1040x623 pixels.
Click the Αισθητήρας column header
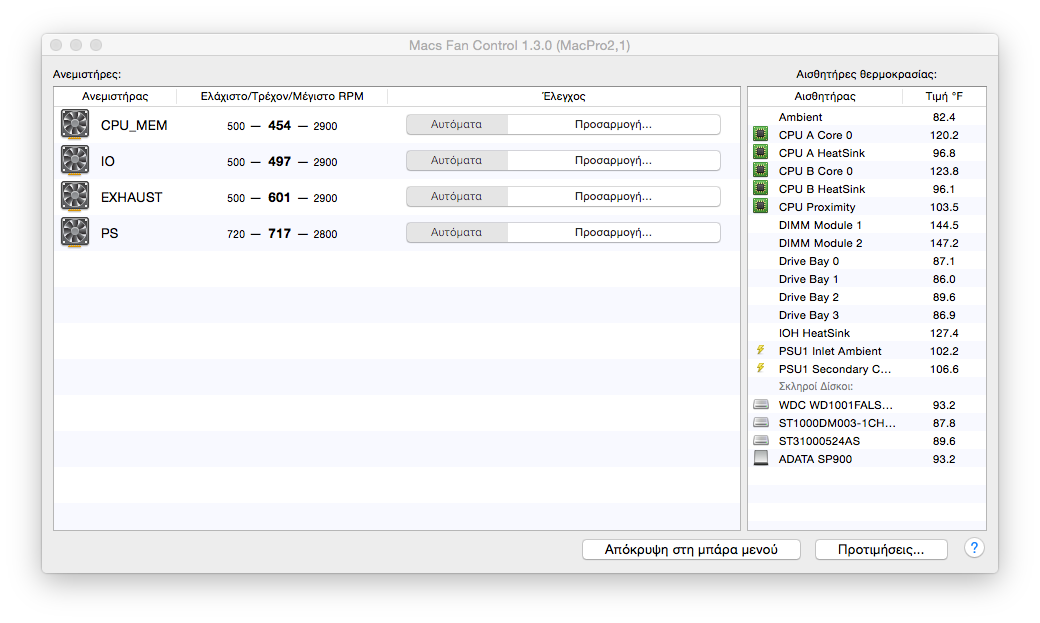[x=825, y=96]
